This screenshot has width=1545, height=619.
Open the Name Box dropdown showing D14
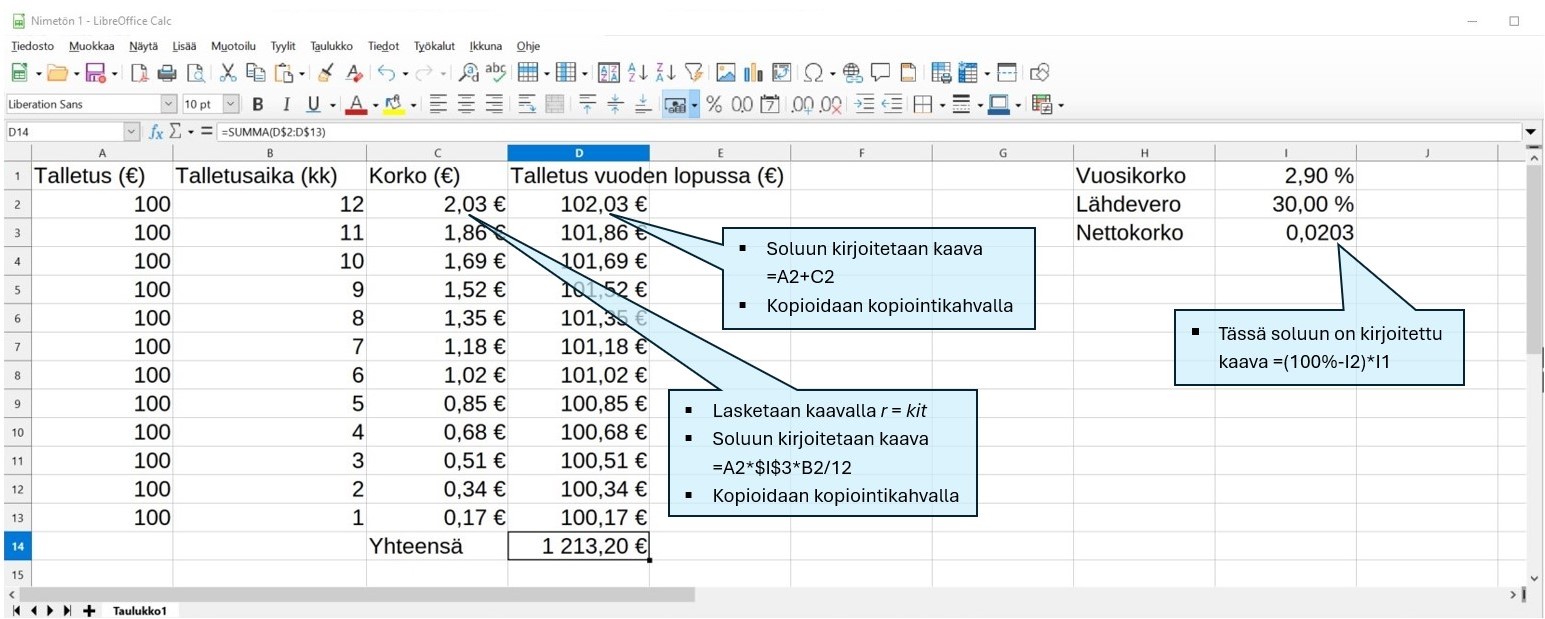pos(132,132)
